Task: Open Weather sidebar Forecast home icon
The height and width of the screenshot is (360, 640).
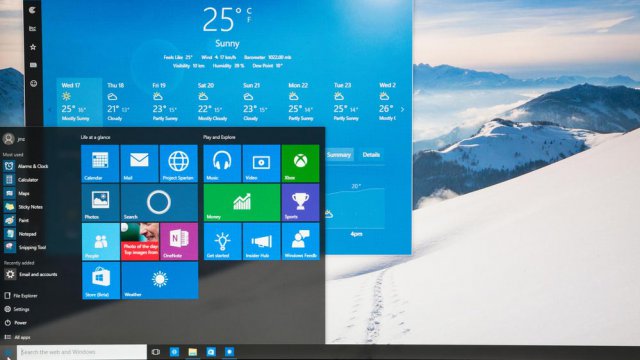Action: (x=33, y=10)
